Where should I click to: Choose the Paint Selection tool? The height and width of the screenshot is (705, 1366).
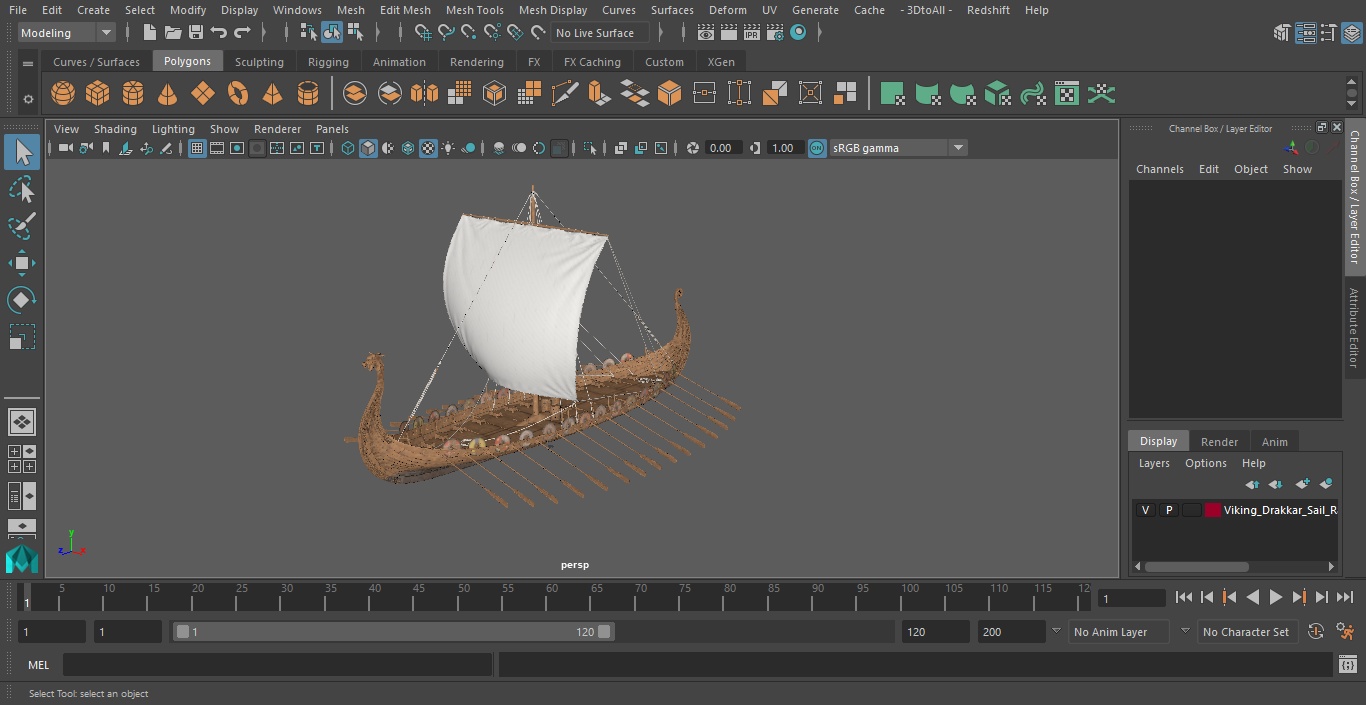(x=21, y=226)
